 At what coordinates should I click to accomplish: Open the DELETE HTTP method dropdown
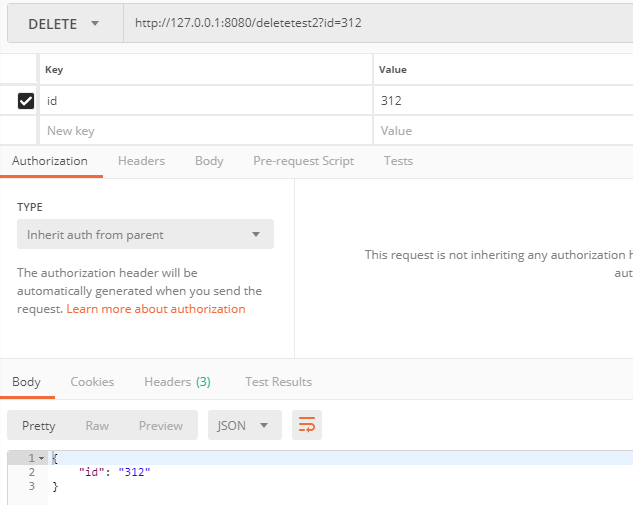[x=65, y=24]
